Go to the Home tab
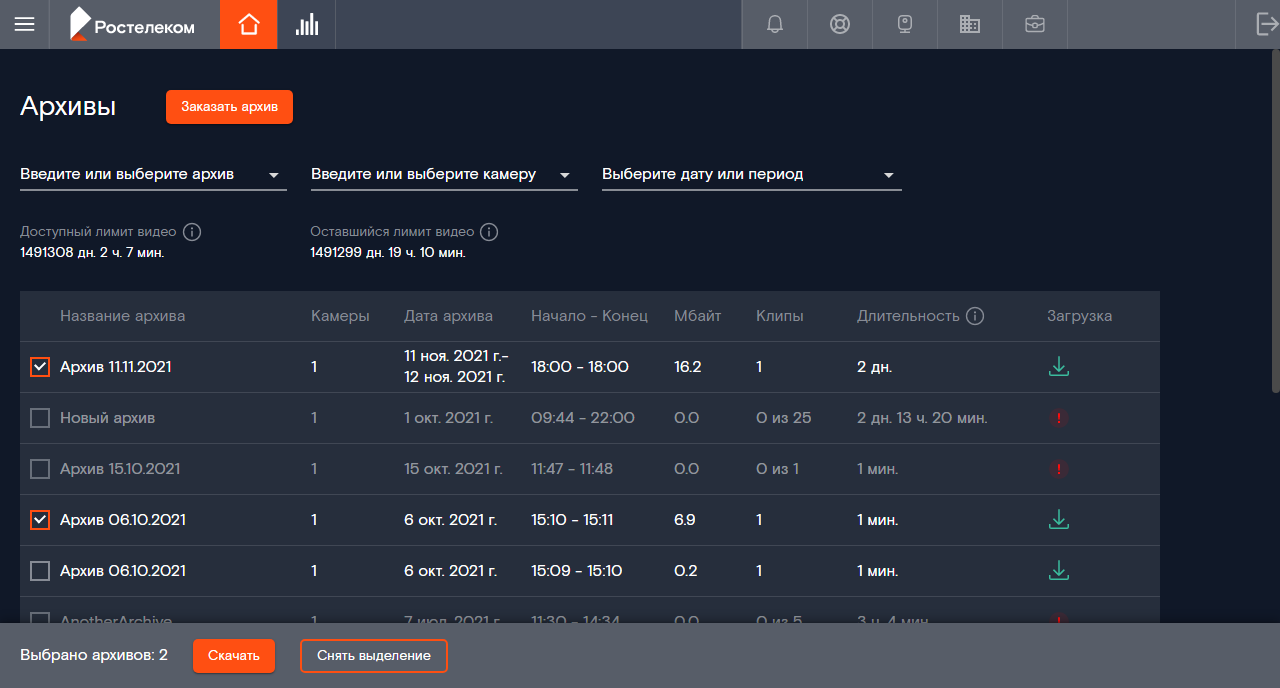Screen dimensions: 1280x688 point(249,24)
